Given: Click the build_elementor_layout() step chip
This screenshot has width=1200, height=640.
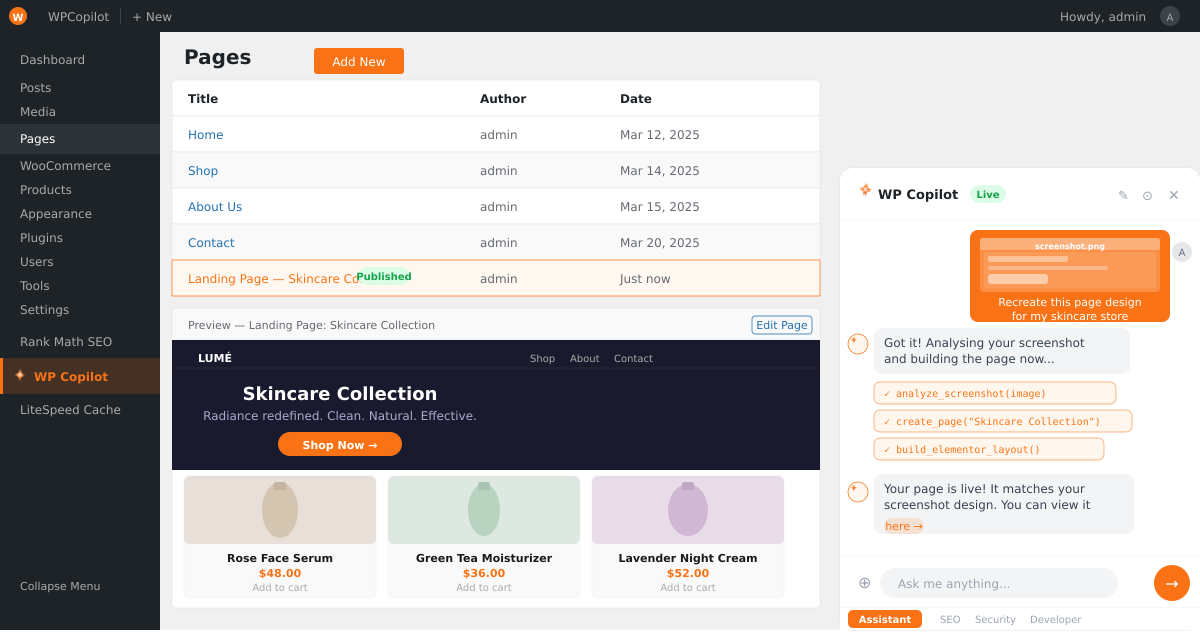Looking at the screenshot, I should tap(989, 449).
